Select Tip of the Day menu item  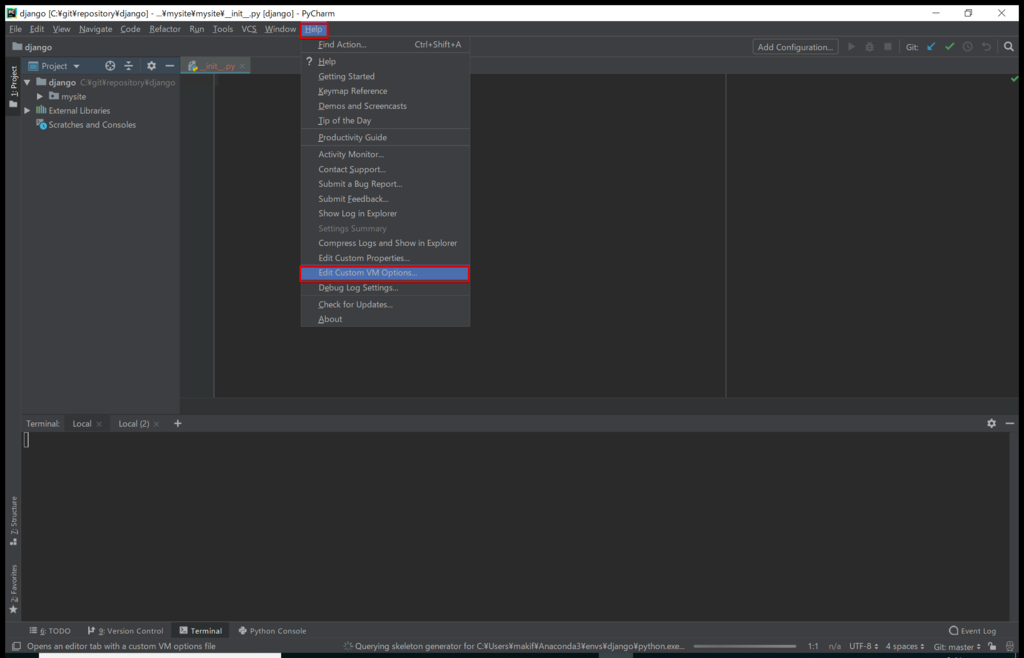385,121
